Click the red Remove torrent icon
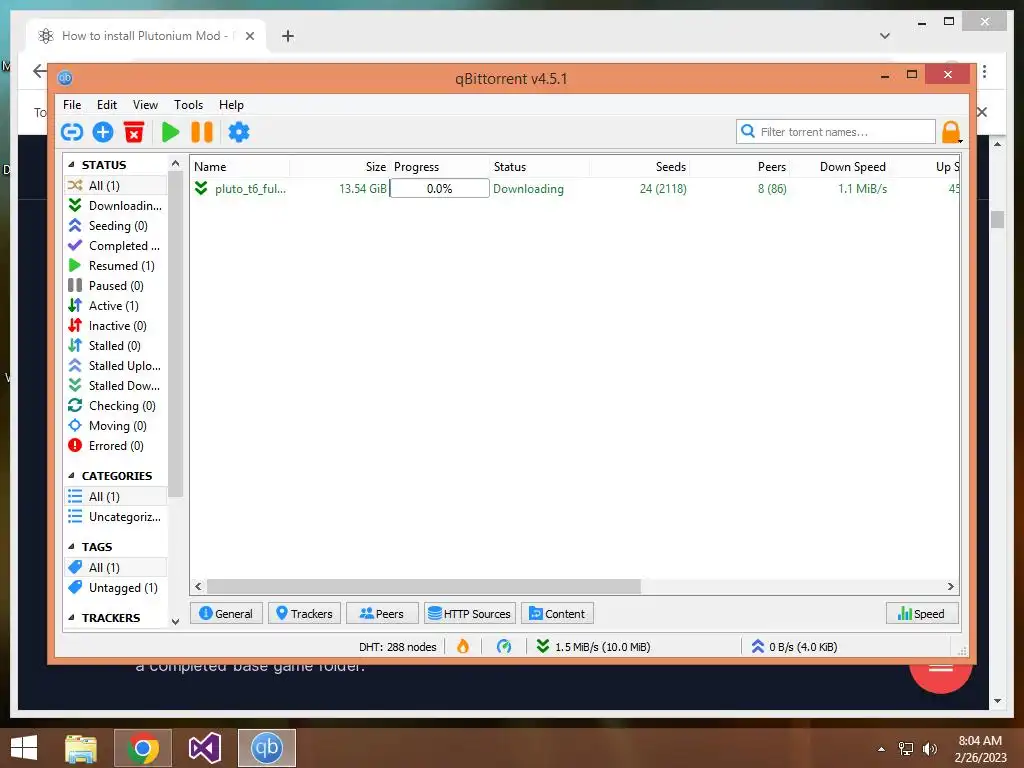The image size is (1024, 768). click(x=134, y=133)
